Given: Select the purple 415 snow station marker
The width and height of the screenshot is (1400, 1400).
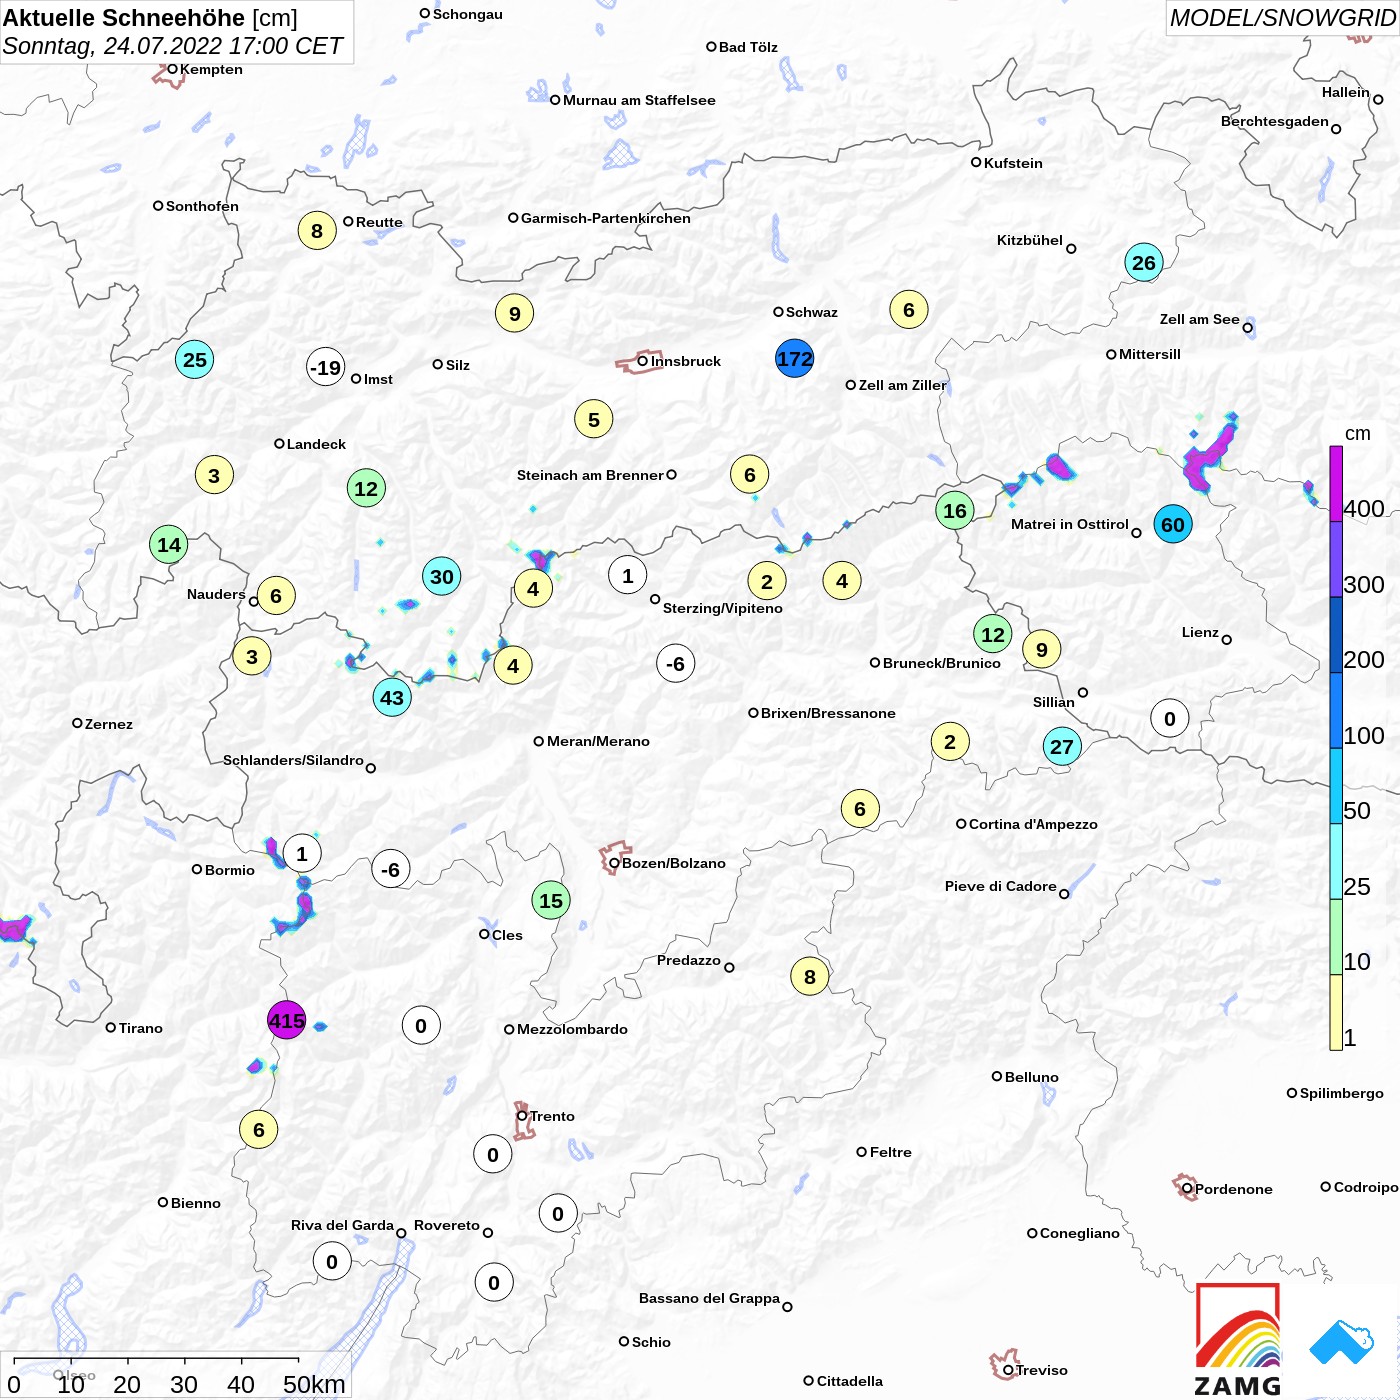Looking at the screenshot, I should click(286, 1020).
